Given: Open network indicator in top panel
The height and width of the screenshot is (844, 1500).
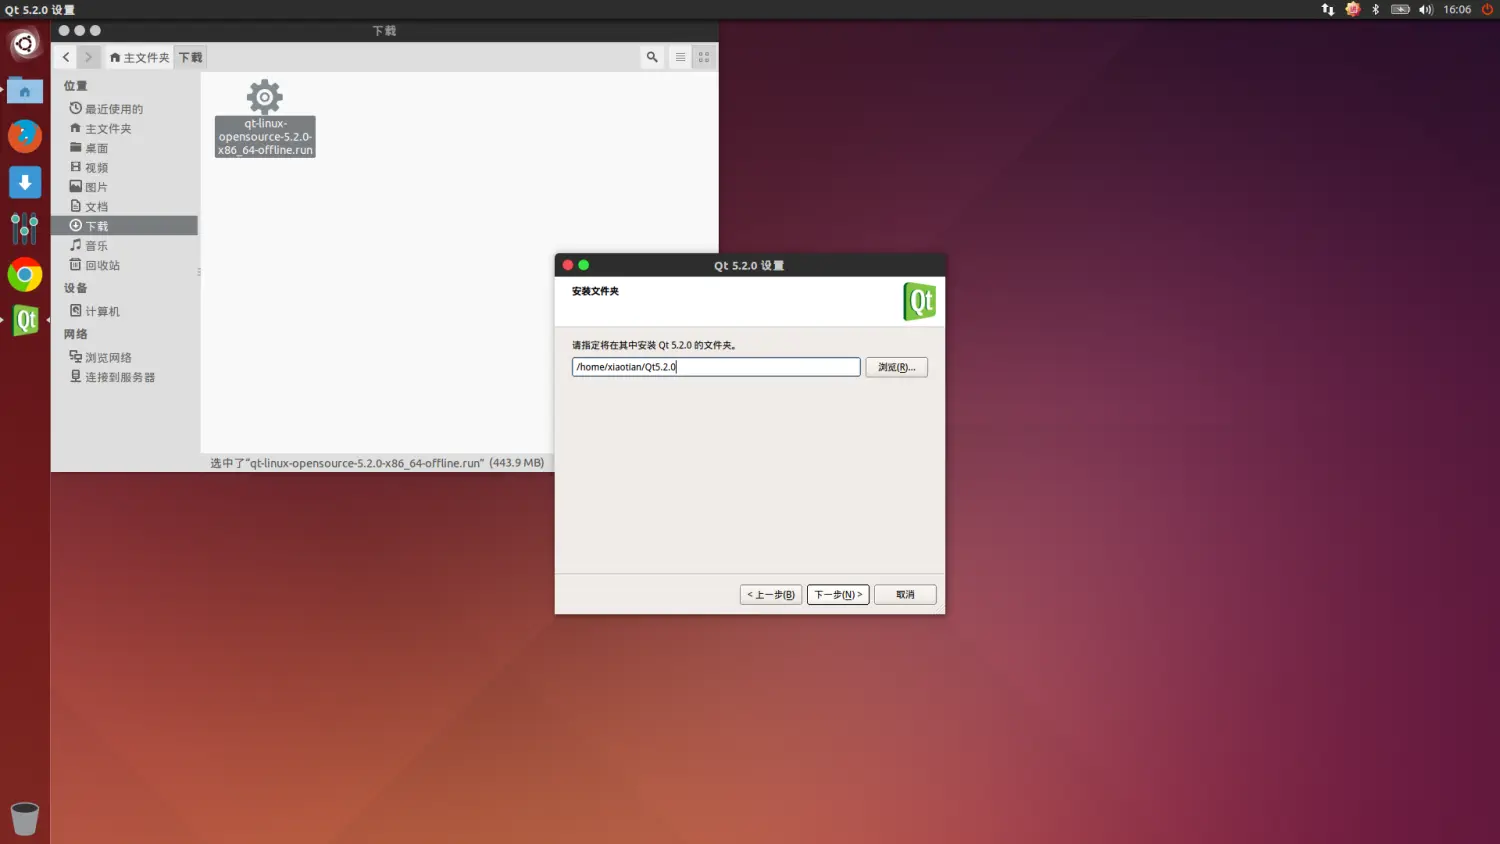Looking at the screenshot, I should [x=1328, y=9].
